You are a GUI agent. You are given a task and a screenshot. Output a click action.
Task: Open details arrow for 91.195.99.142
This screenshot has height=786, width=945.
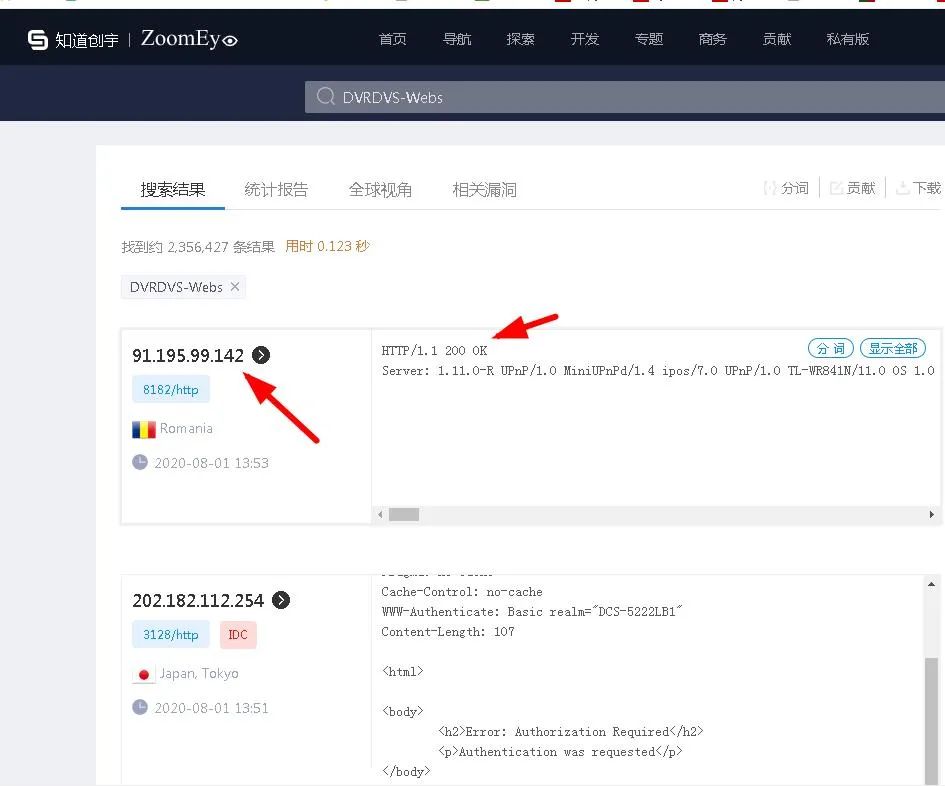pos(261,355)
